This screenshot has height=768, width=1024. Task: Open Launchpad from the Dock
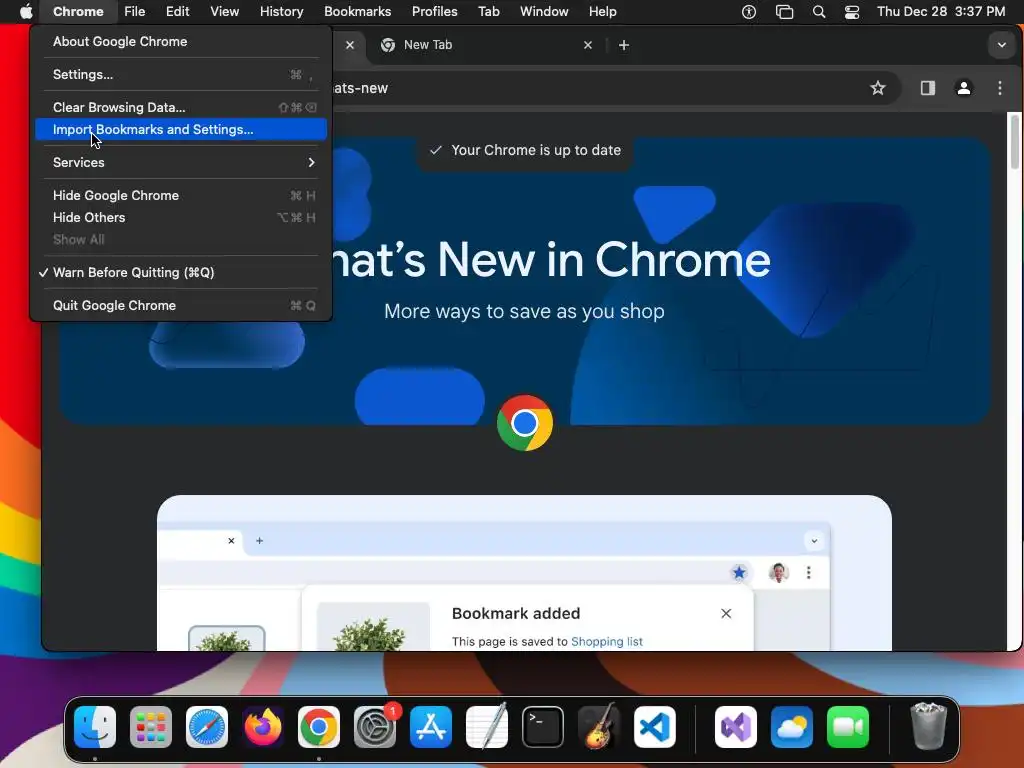pos(151,727)
